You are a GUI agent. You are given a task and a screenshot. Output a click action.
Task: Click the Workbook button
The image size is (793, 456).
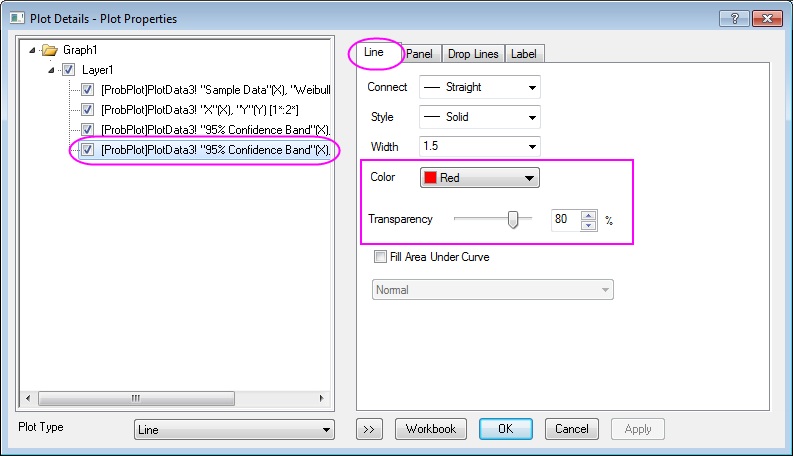point(431,429)
